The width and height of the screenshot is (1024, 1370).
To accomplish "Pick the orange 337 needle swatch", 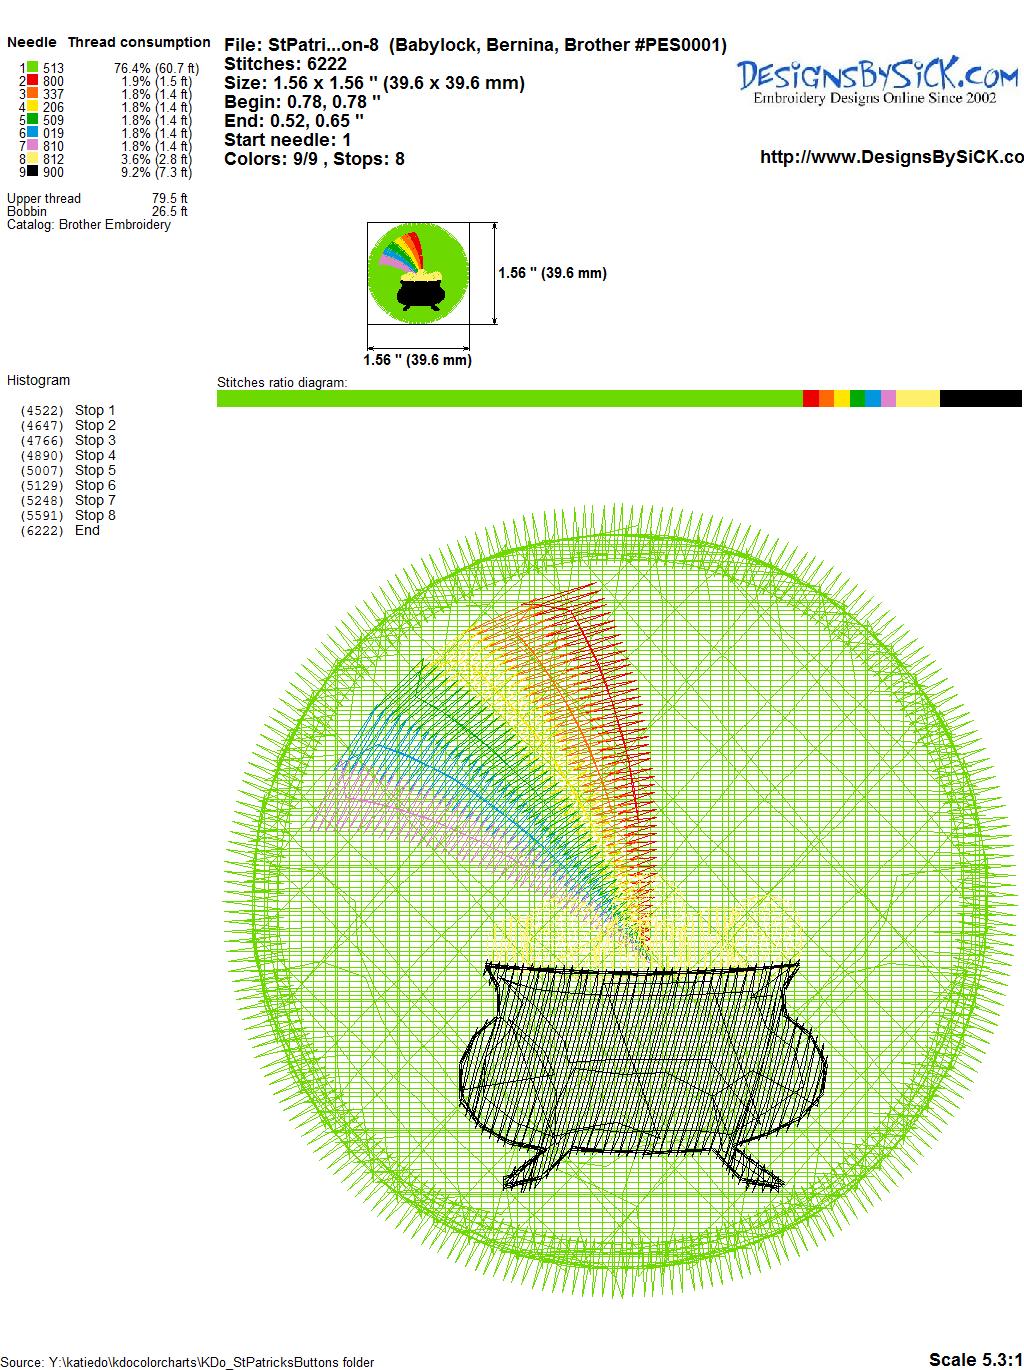I will (x=33, y=94).
